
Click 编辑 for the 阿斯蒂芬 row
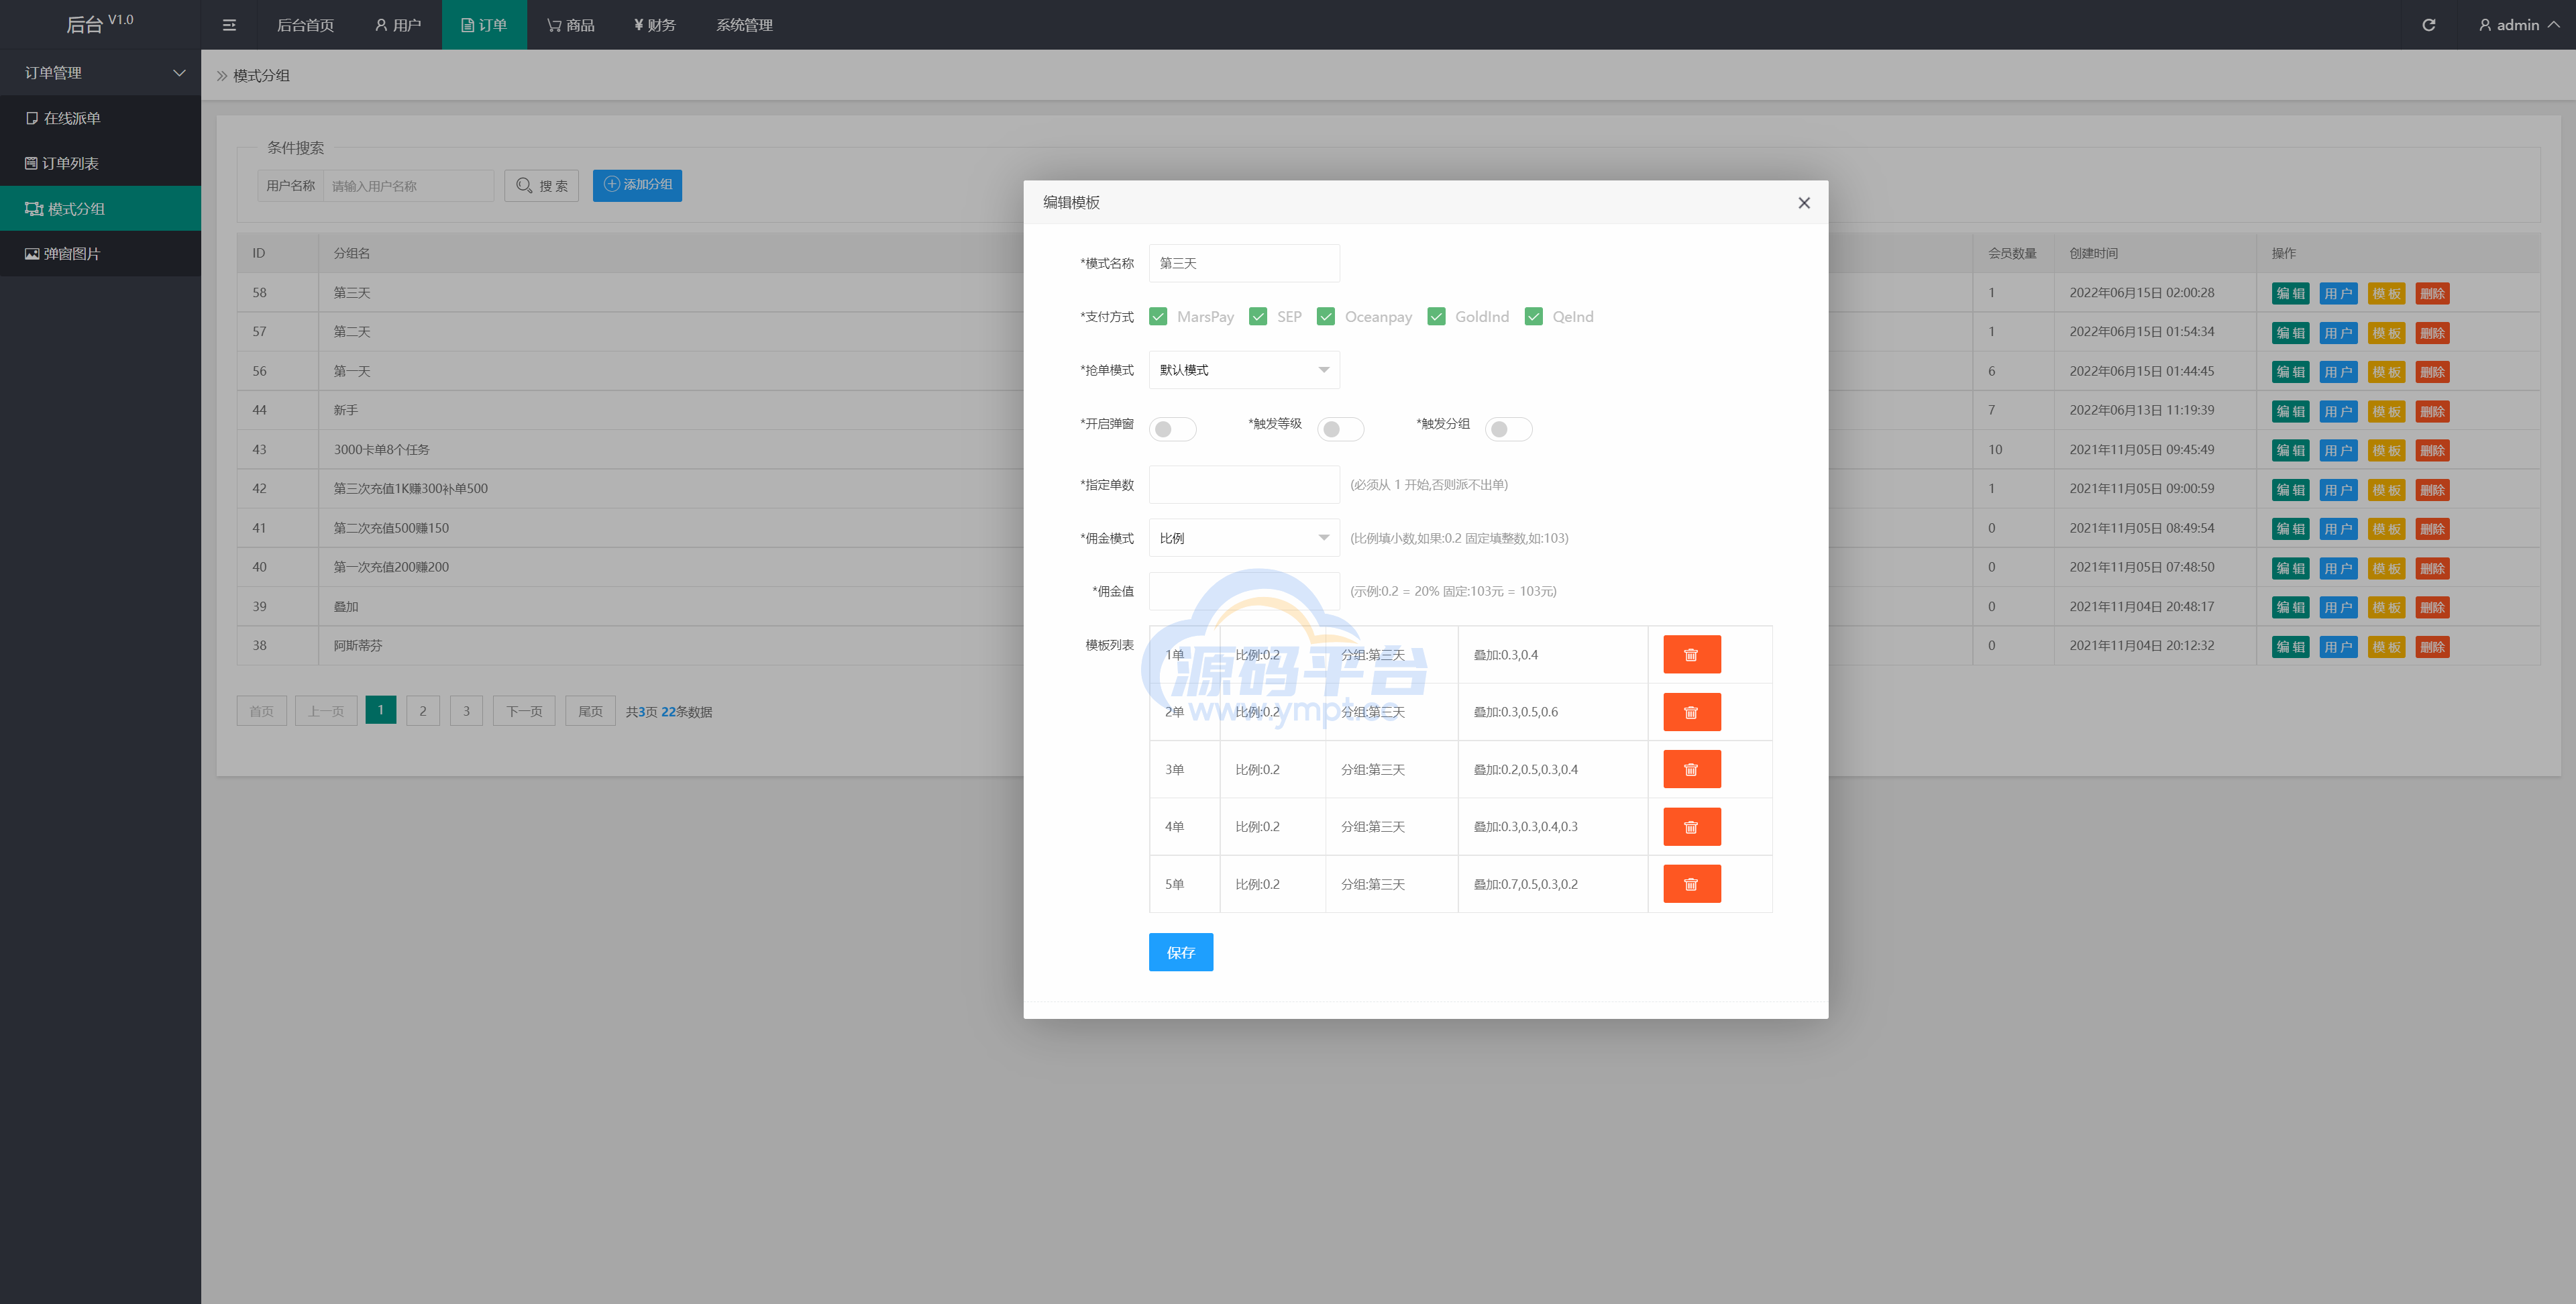[2290, 647]
